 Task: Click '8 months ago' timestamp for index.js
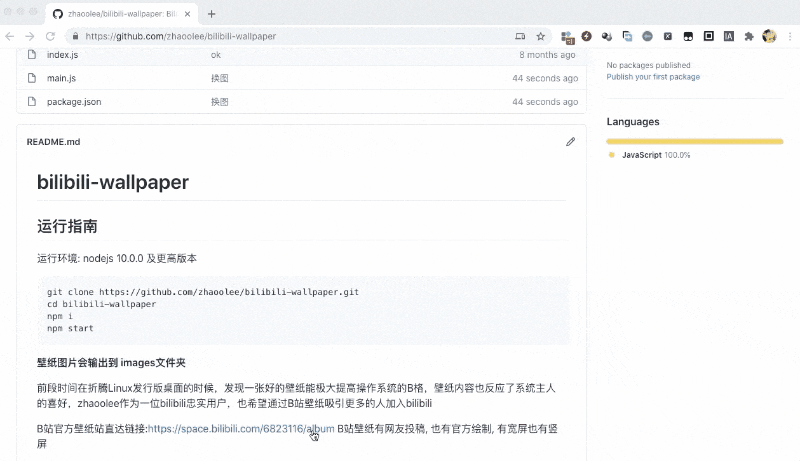[x=547, y=55]
